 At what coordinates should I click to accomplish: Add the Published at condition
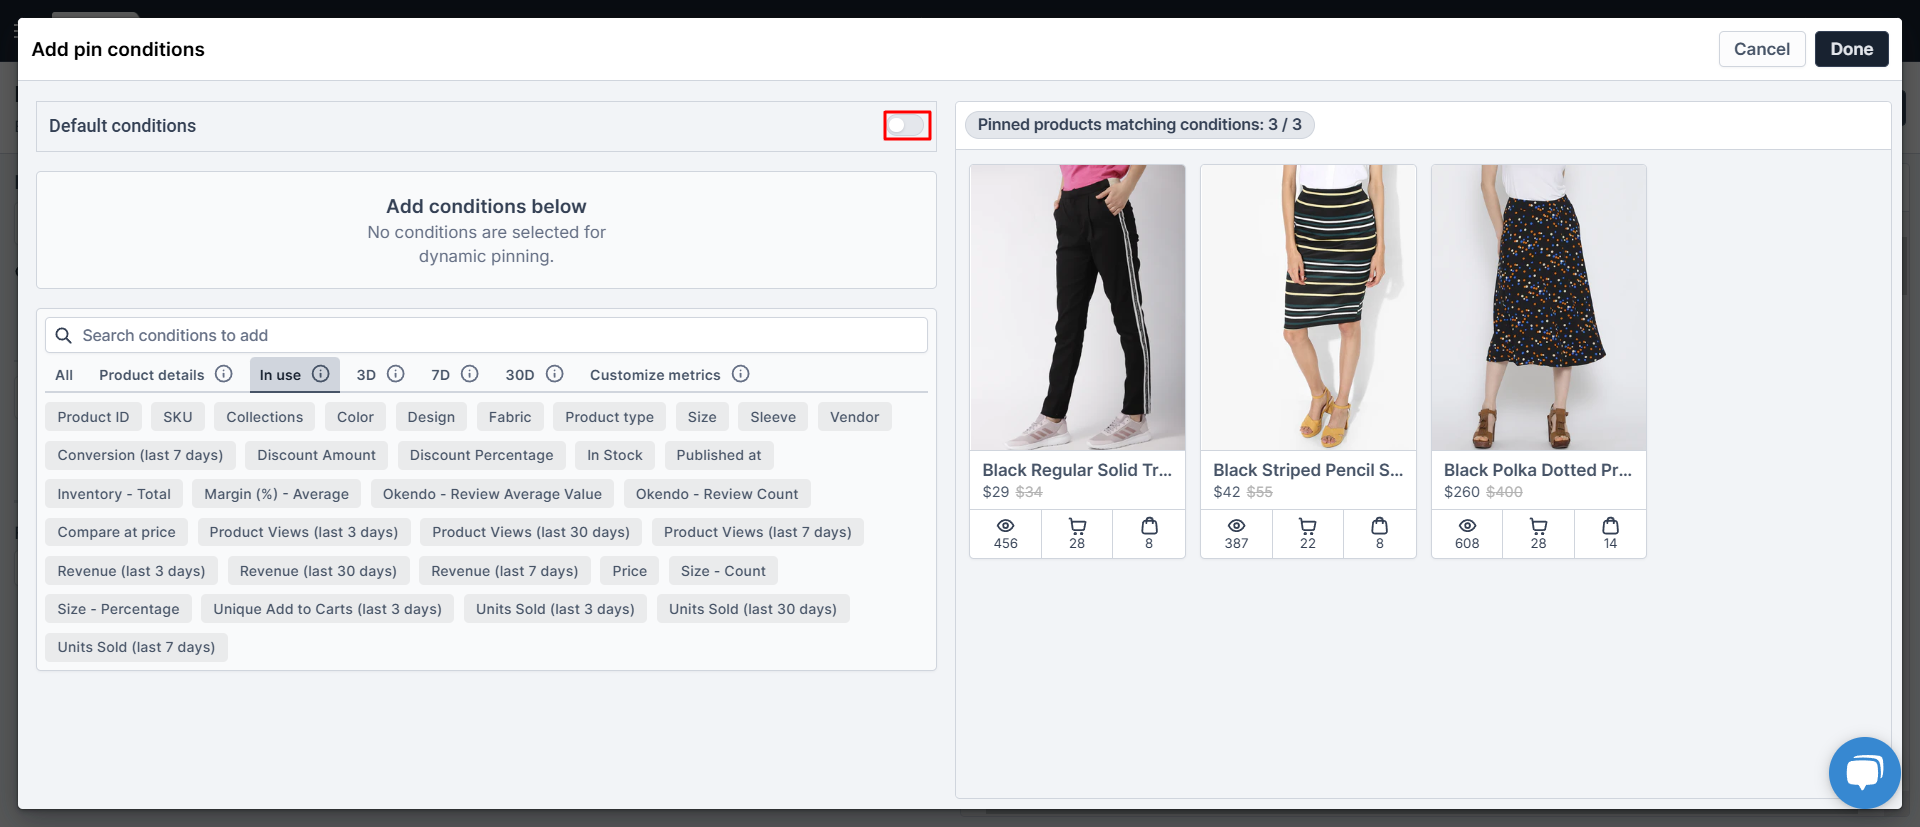pos(718,455)
